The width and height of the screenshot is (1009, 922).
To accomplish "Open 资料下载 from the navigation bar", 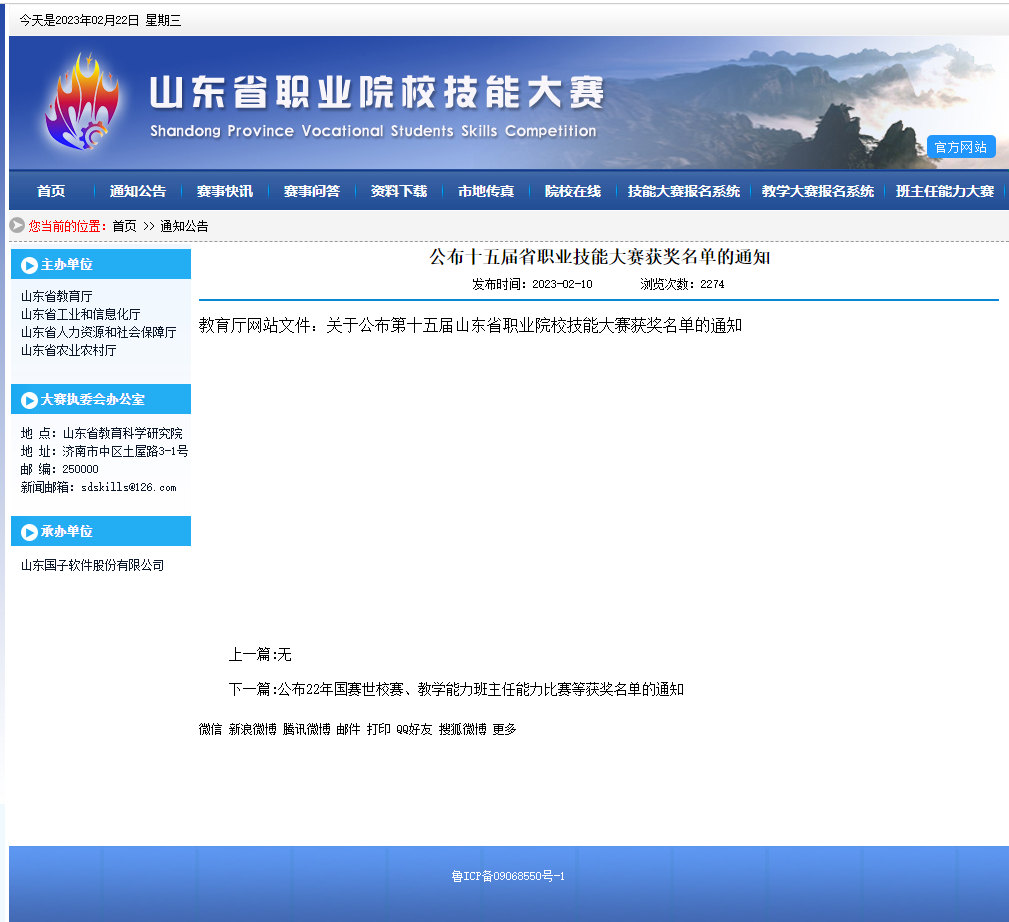I will coord(399,191).
